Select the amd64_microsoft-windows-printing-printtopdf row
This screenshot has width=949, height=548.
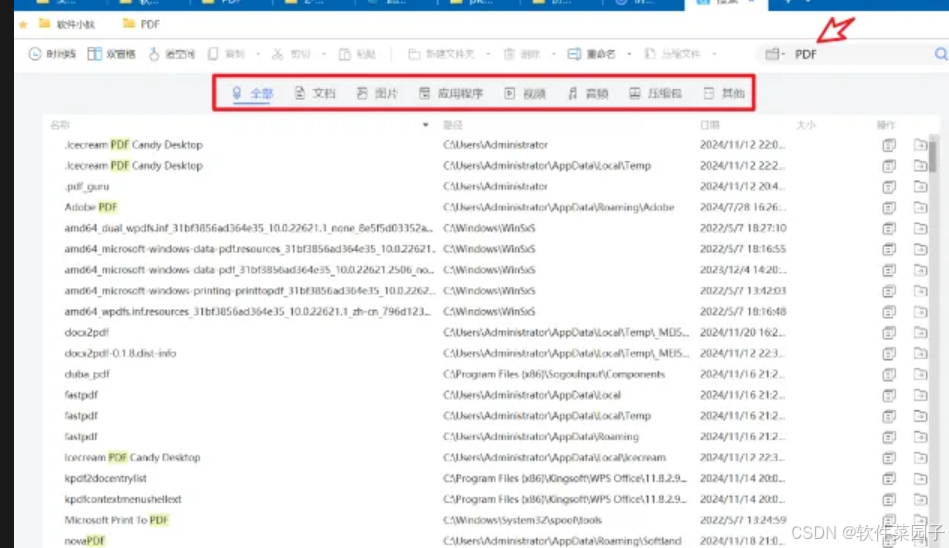pyautogui.click(x=487, y=291)
